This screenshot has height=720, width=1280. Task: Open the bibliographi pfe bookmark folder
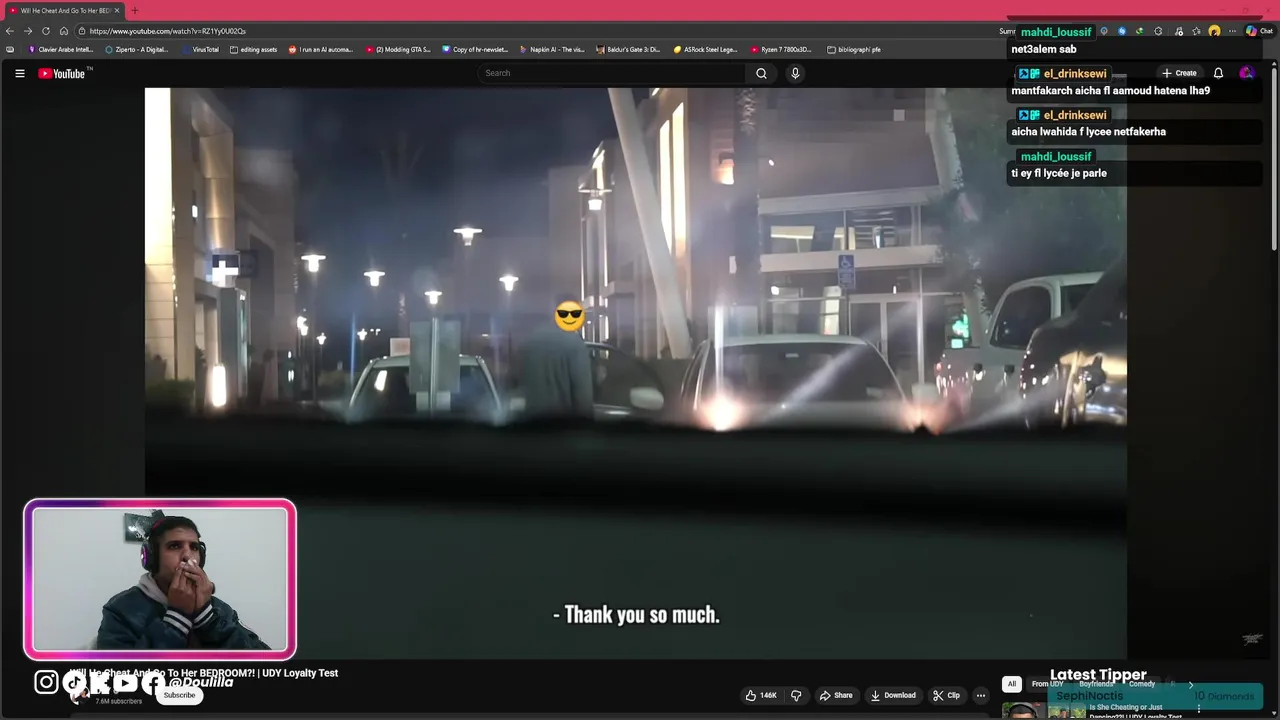[x=854, y=49]
